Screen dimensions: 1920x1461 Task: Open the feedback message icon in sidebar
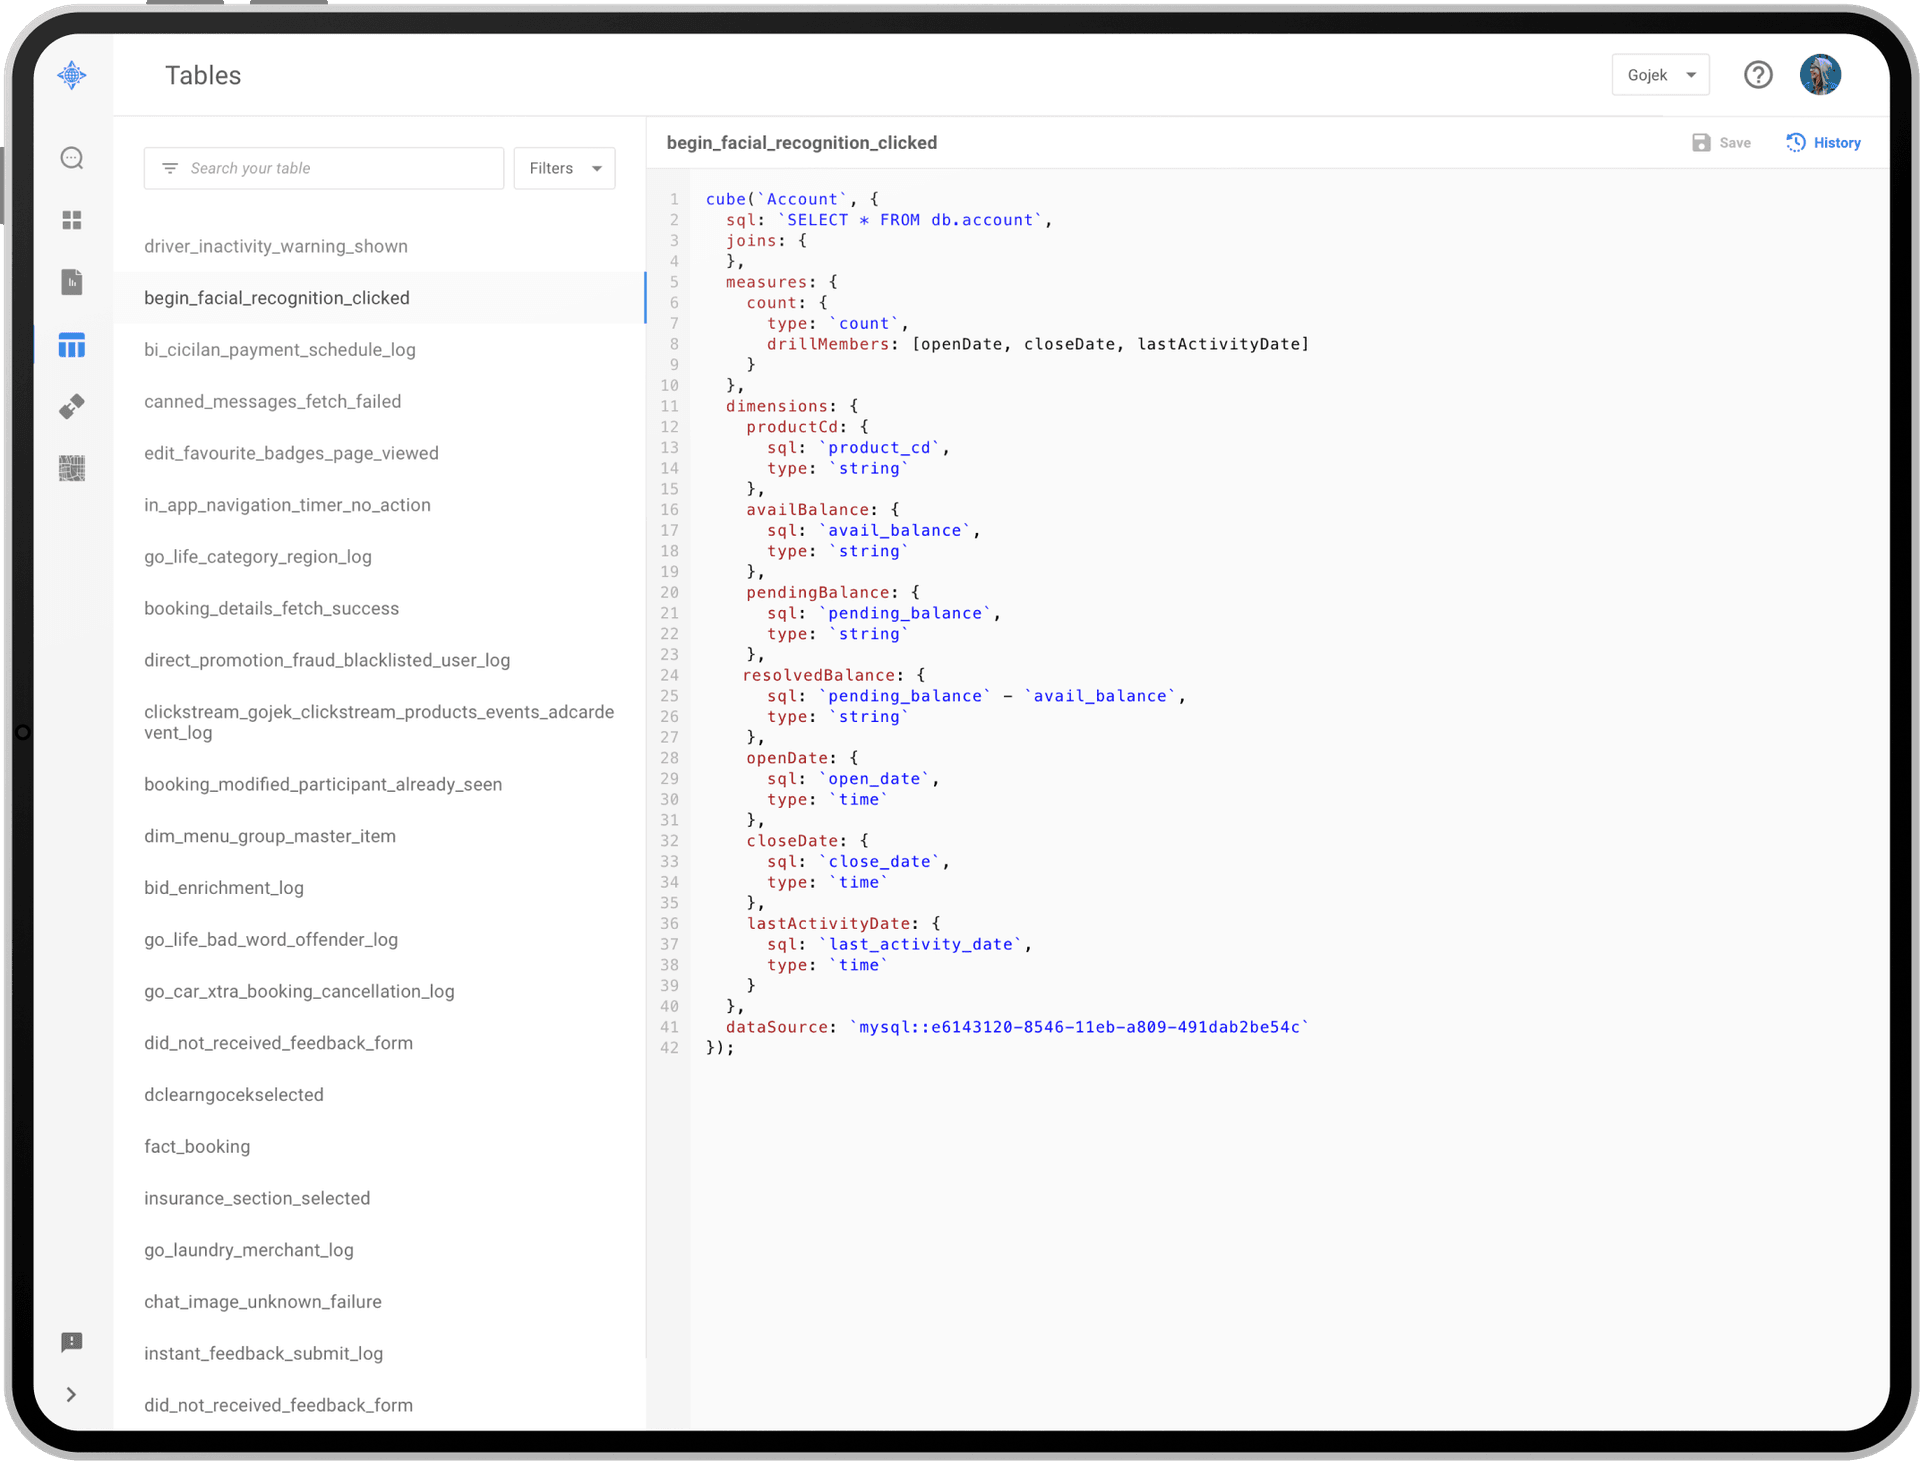[72, 1342]
